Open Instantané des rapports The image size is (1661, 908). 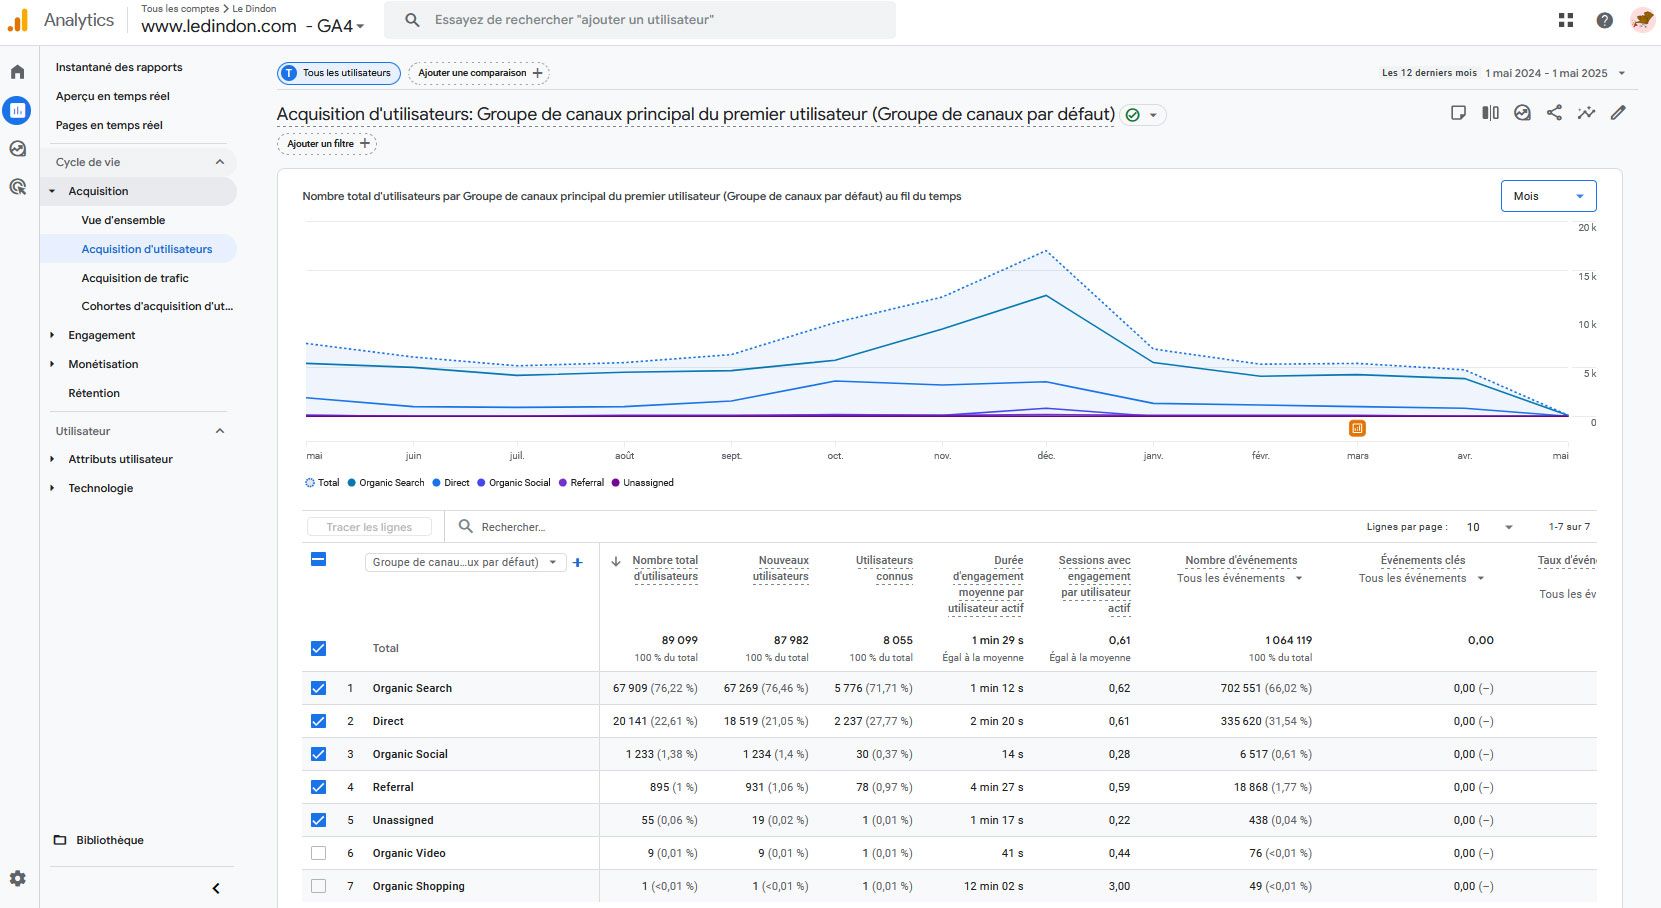(x=119, y=67)
